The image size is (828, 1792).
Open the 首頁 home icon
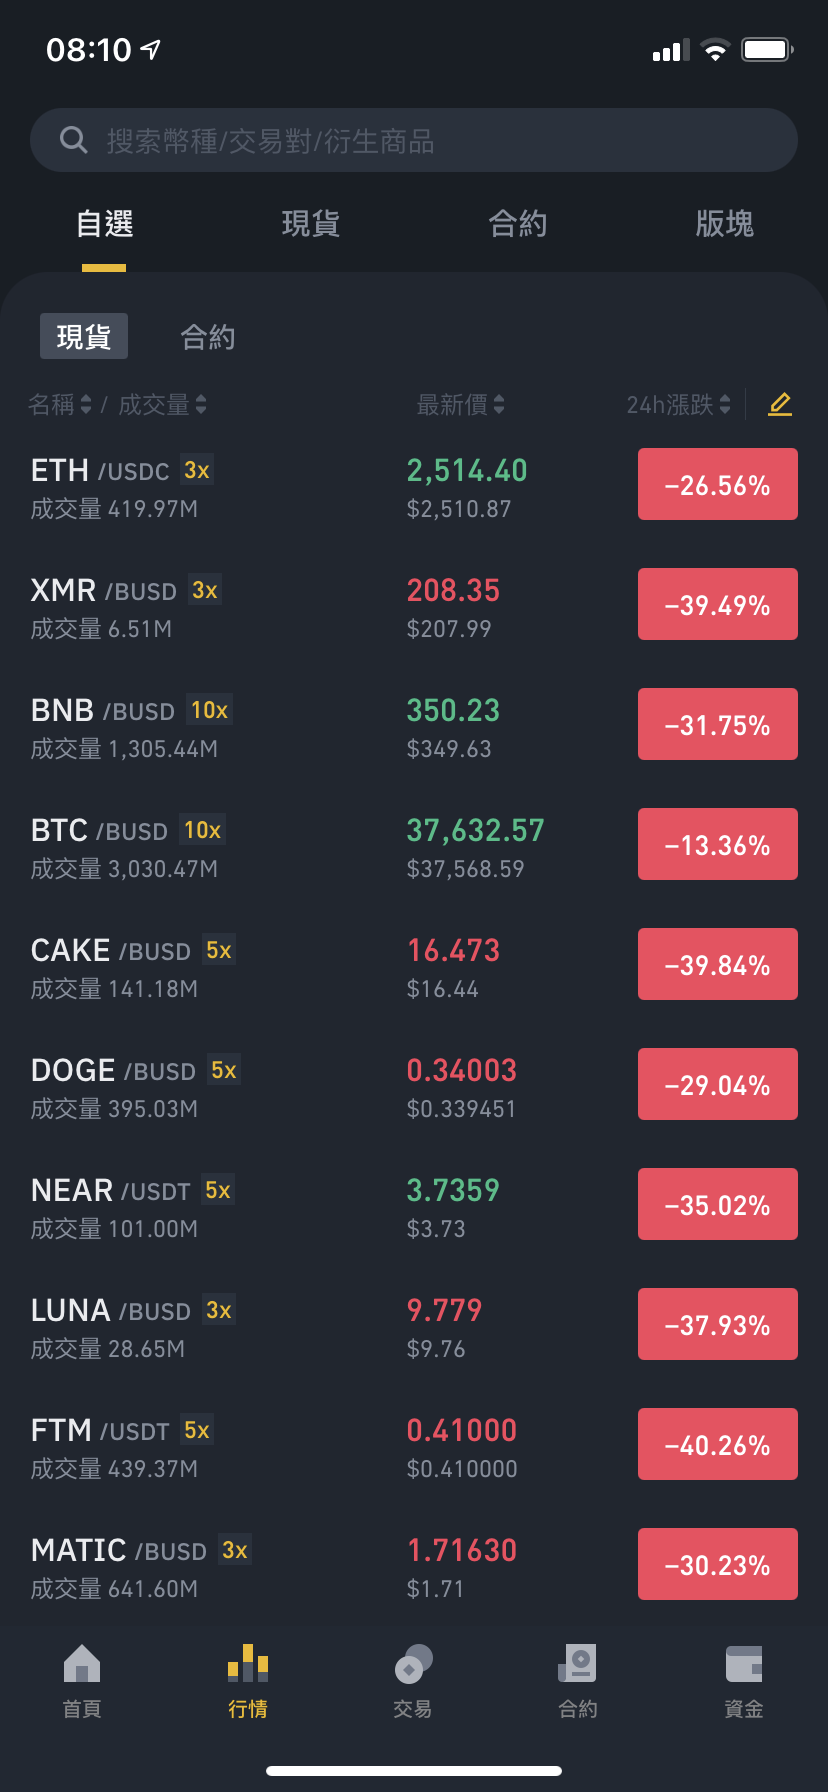point(82,1664)
